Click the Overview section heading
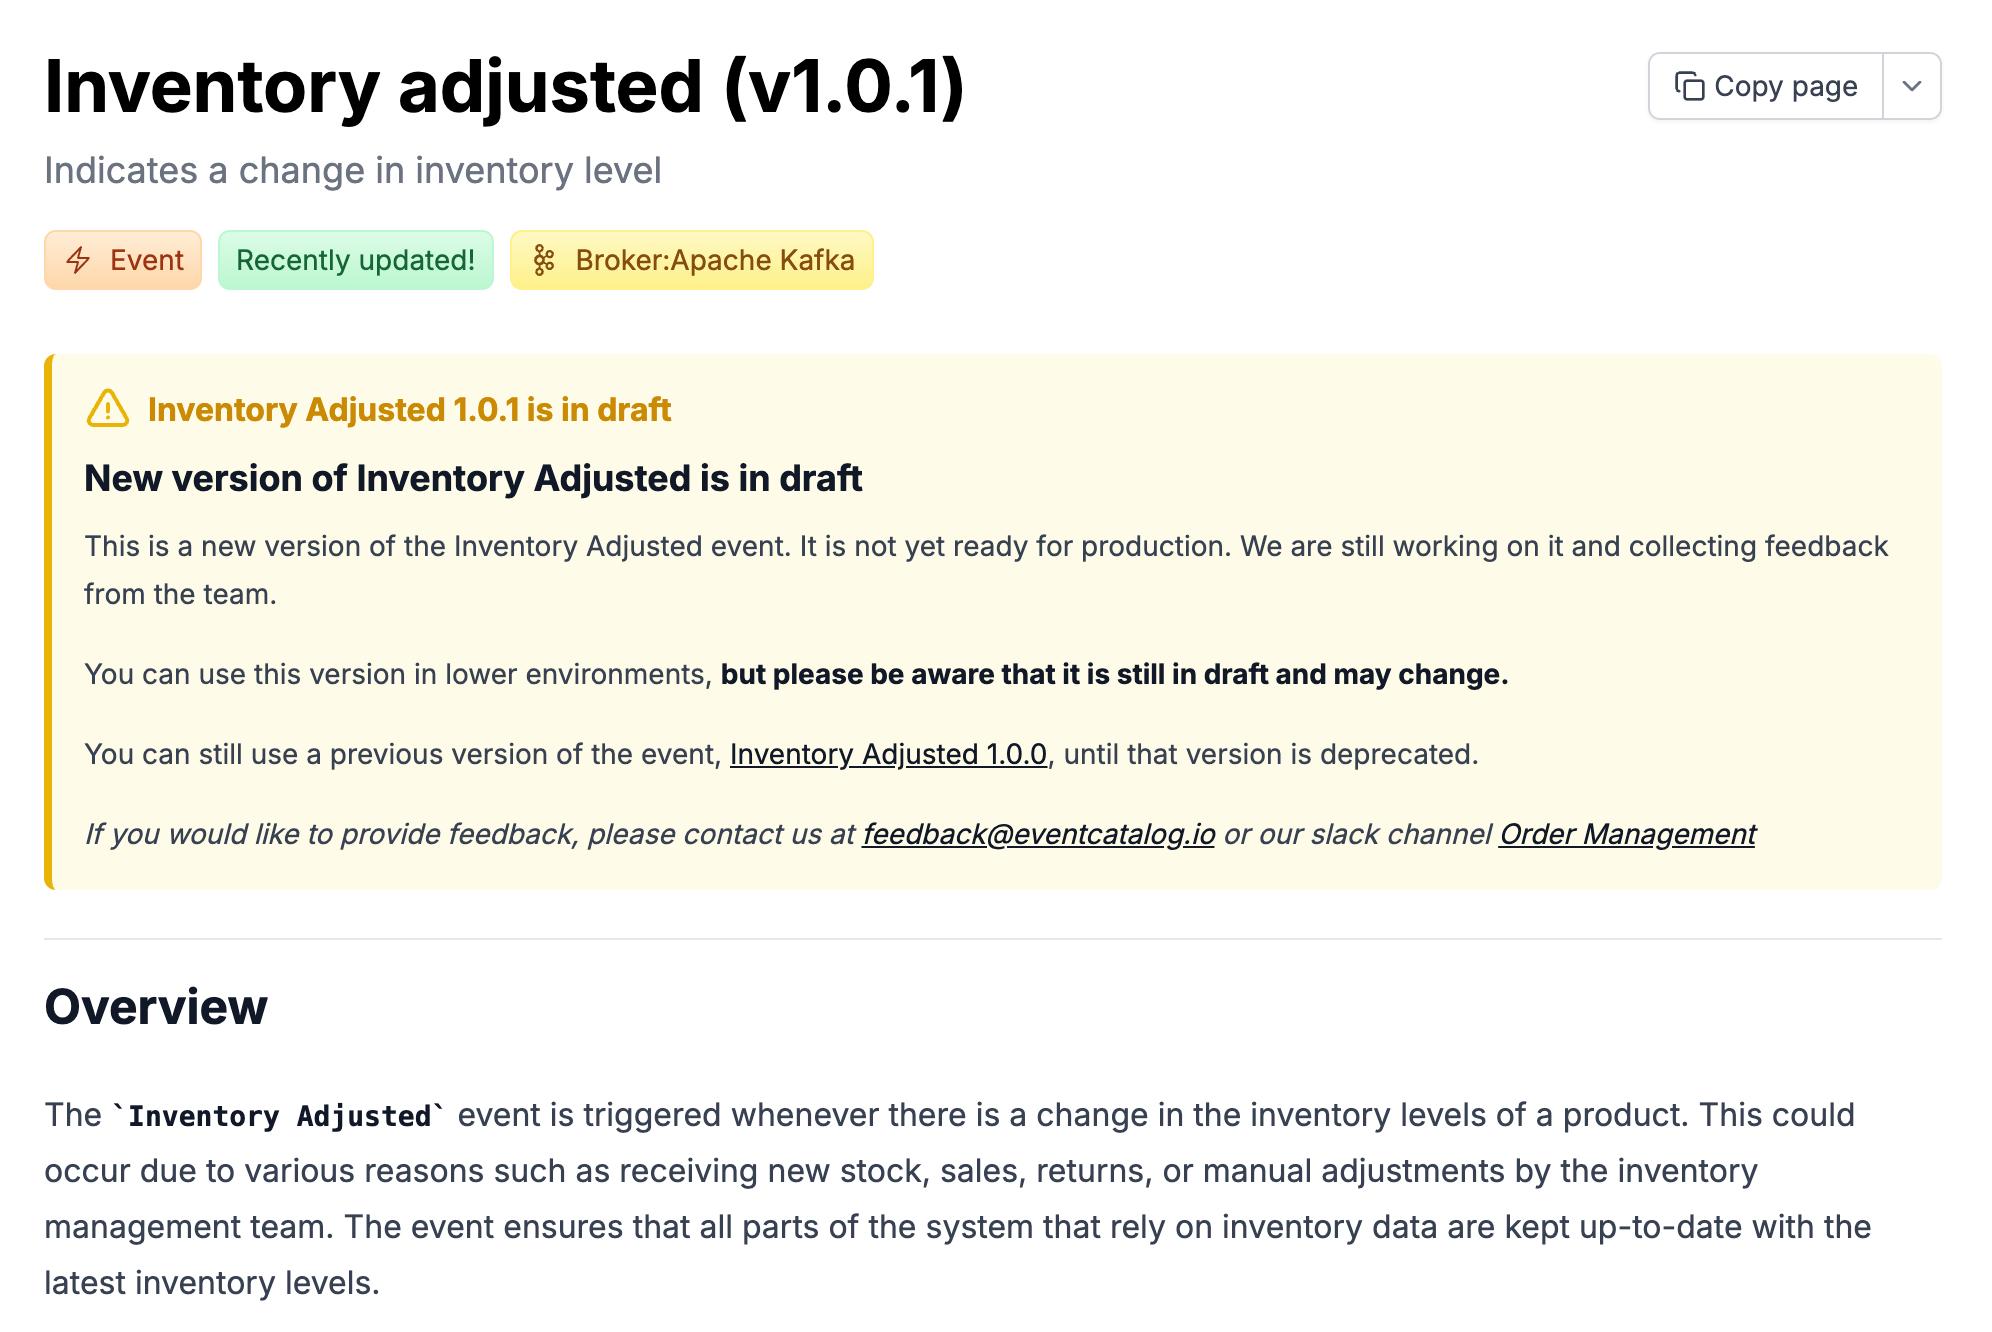The height and width of the screenshot is (1332, 1992). coord(156,1007)
